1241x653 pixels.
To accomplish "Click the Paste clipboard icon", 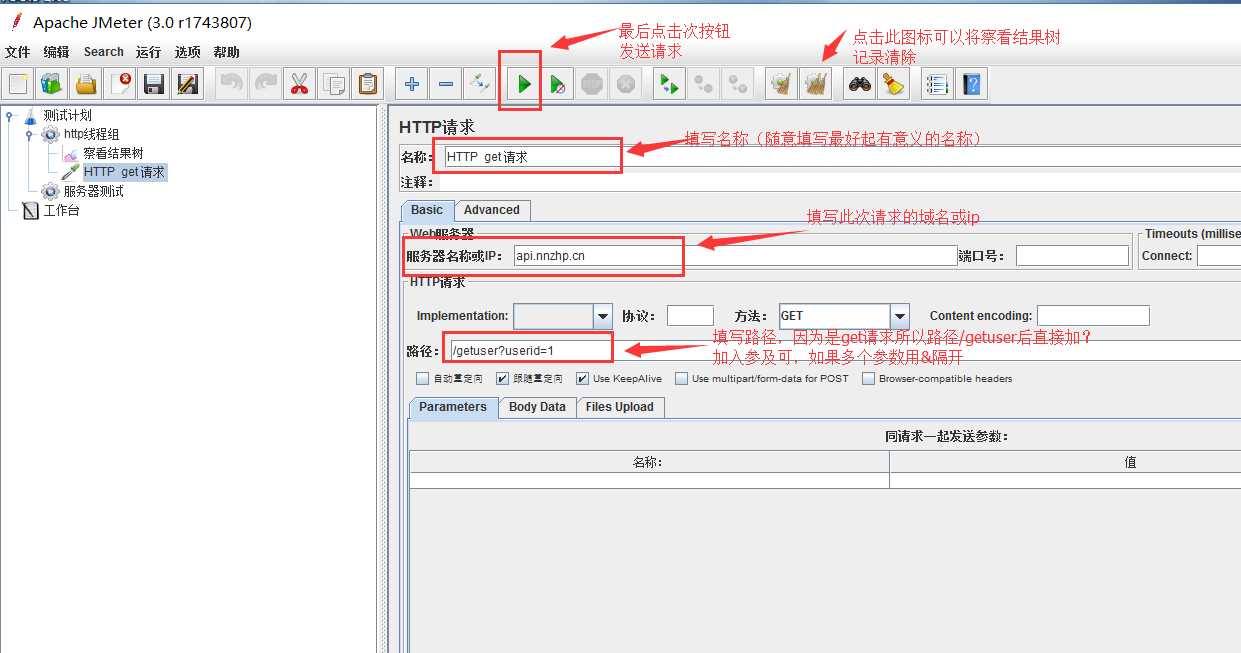I will point(368,84).
